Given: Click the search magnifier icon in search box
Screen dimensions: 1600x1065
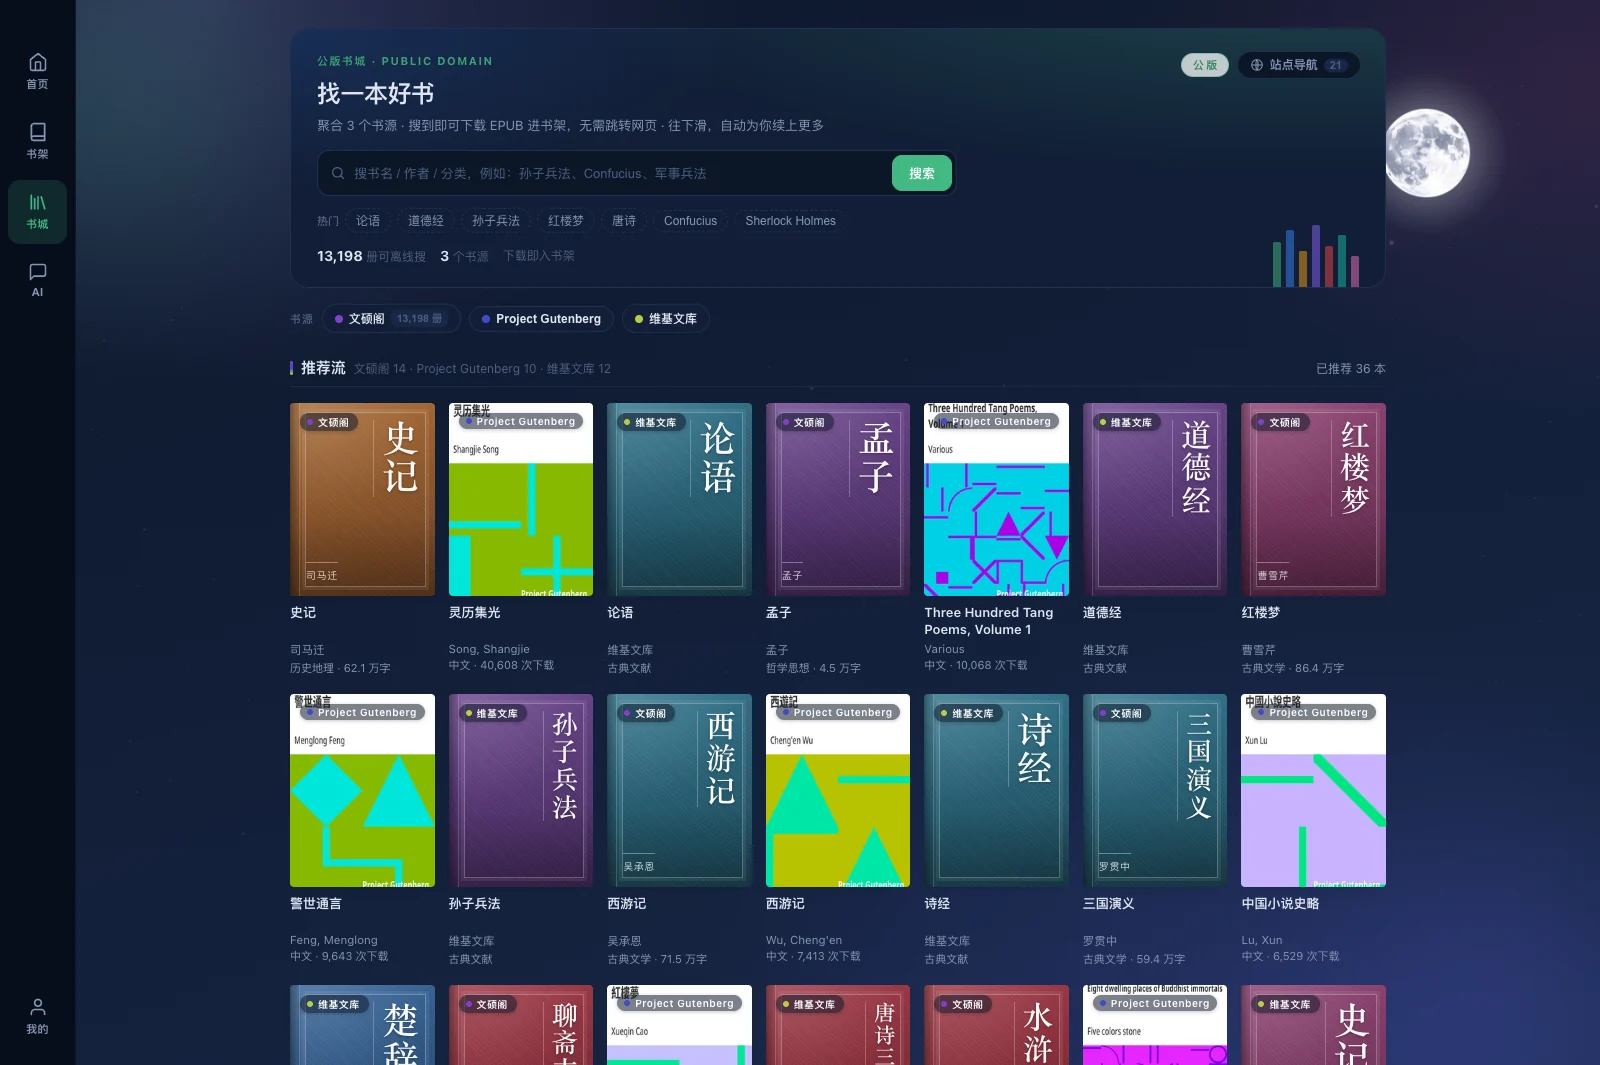Looking at the screenshot, I should (x=338, y=173).
